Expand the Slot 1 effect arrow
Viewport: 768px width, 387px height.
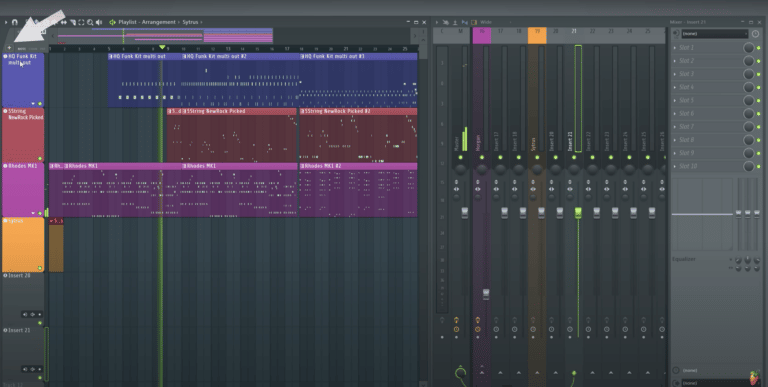click(x=675, y=48)
